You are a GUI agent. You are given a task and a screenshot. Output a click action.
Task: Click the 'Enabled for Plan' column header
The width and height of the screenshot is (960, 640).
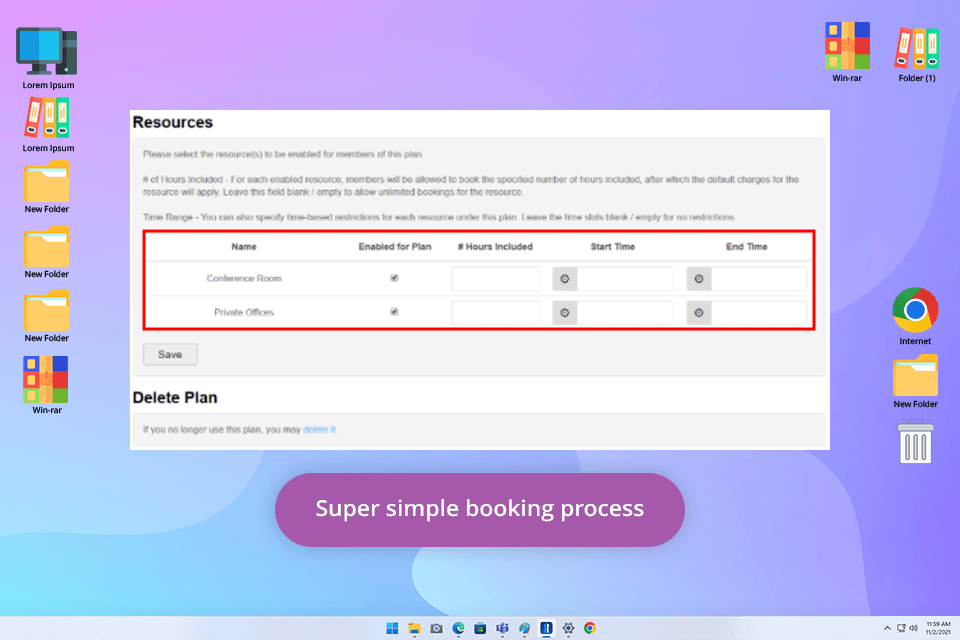coord(395,247)
